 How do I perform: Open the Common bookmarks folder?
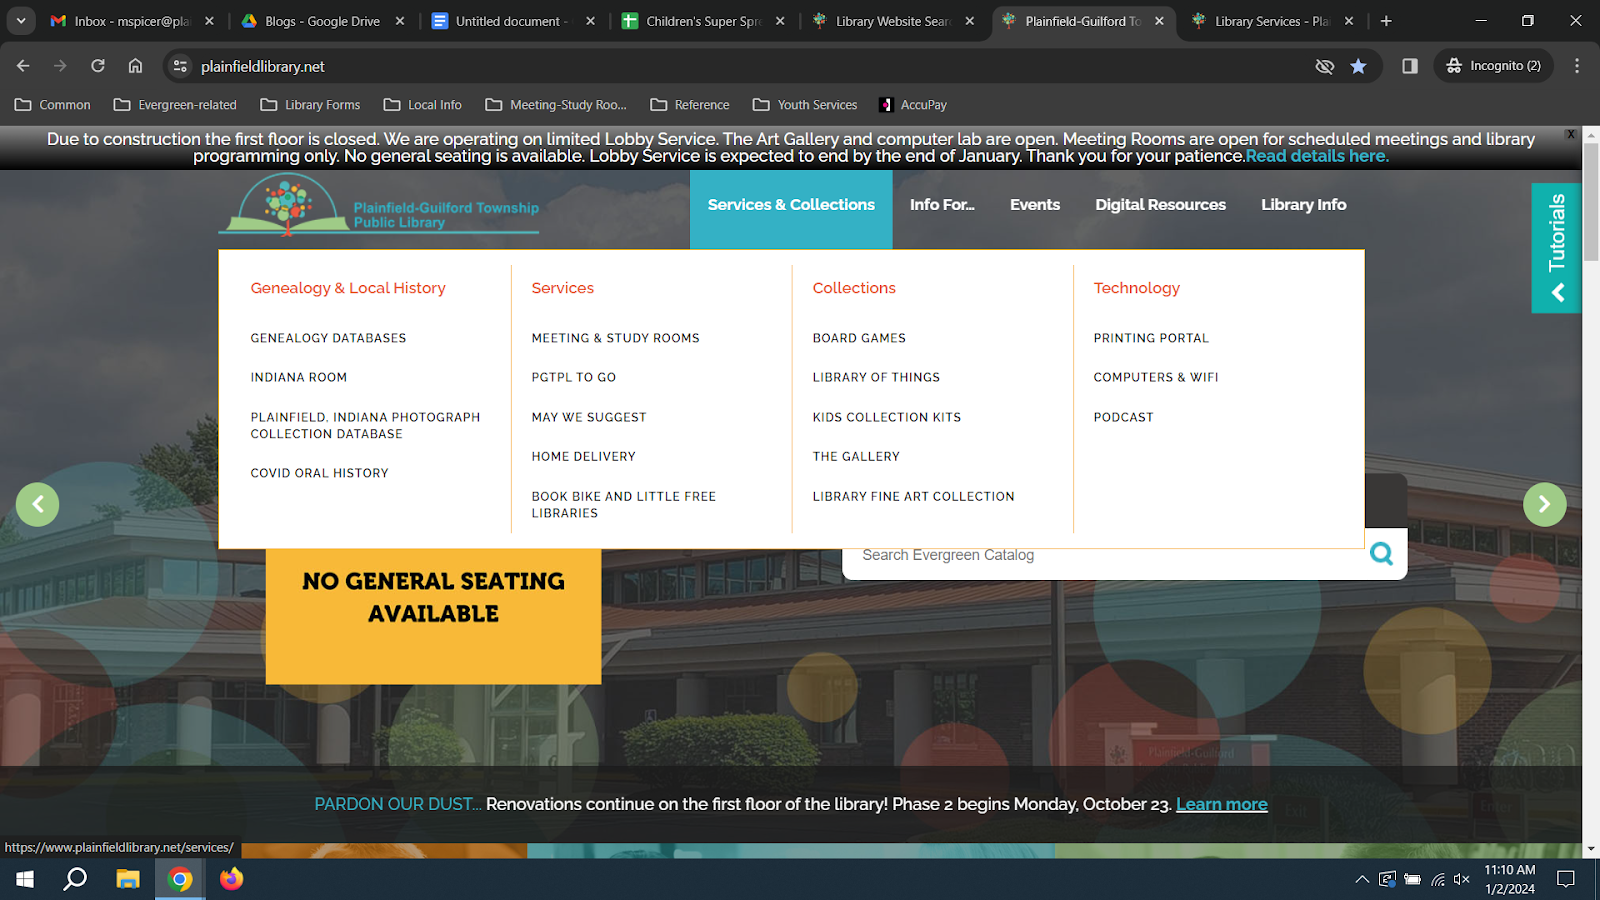53,105
